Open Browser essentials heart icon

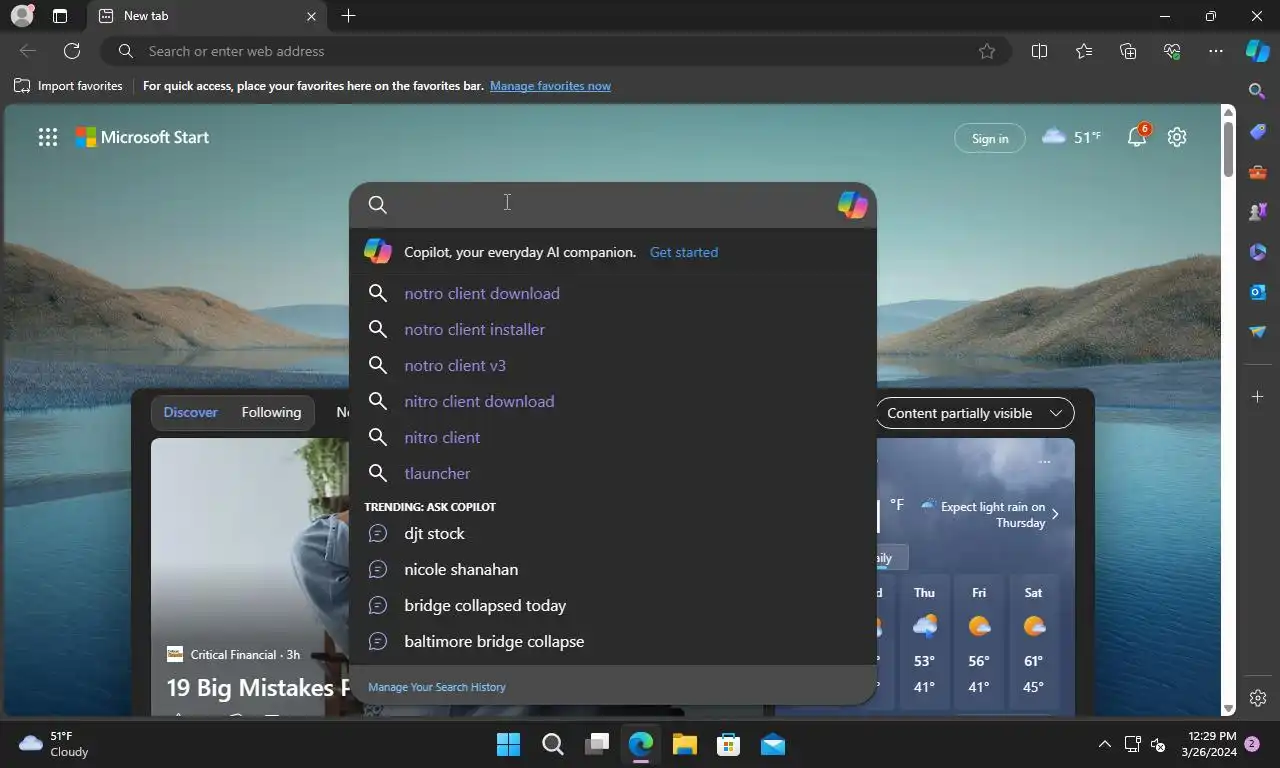1172,51
